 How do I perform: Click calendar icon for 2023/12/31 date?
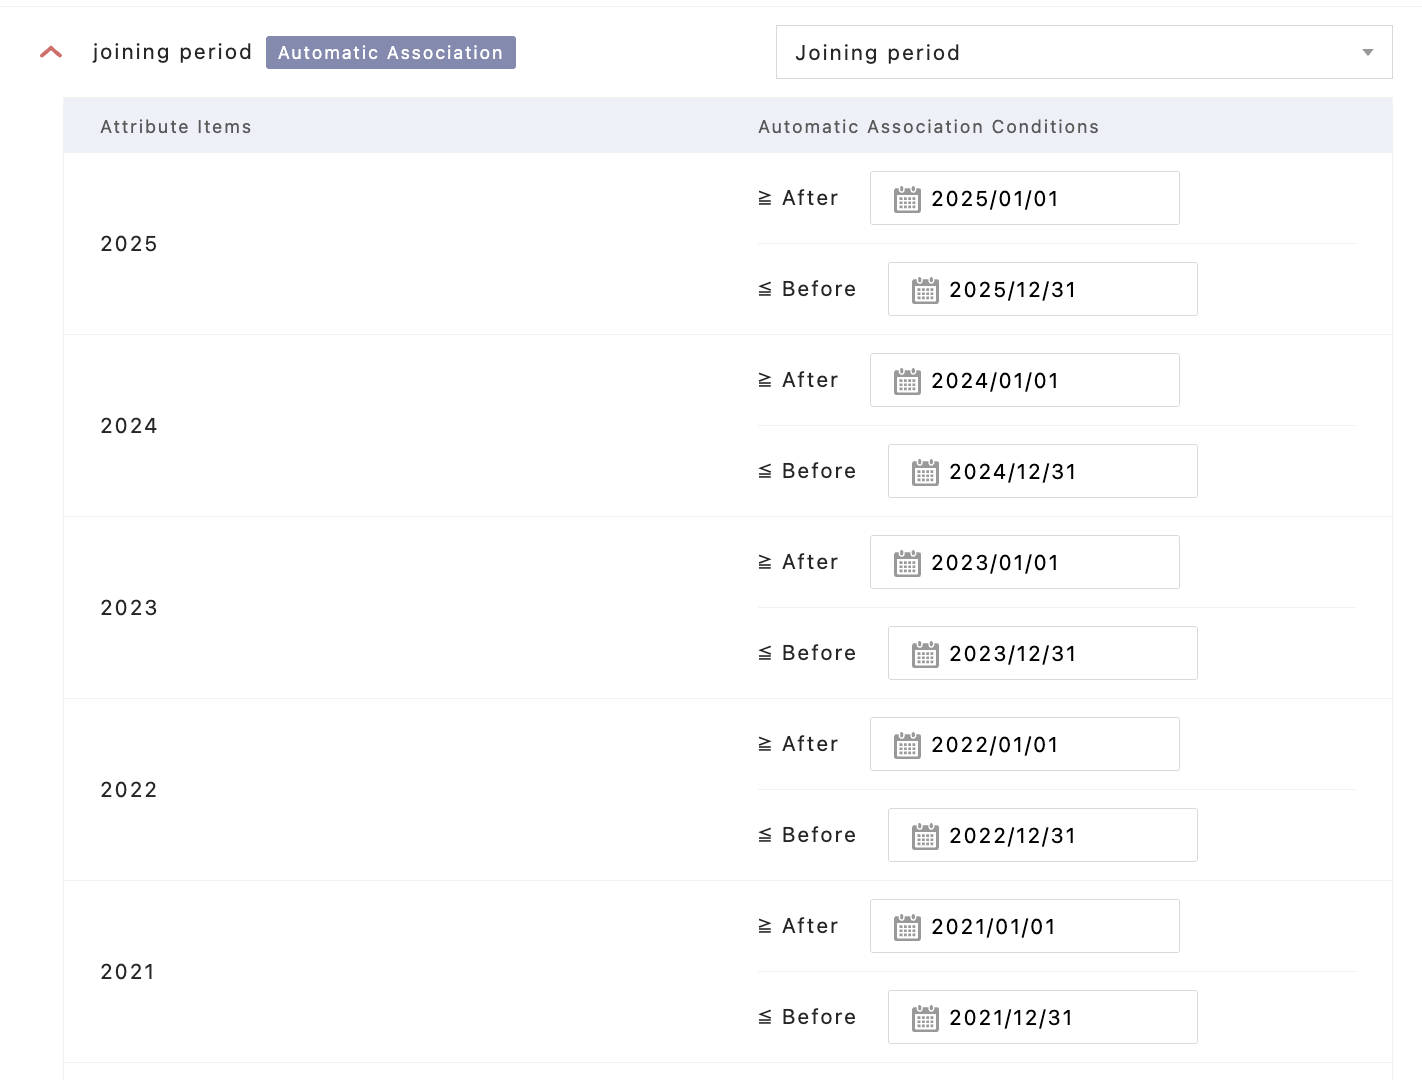(924, 654)
